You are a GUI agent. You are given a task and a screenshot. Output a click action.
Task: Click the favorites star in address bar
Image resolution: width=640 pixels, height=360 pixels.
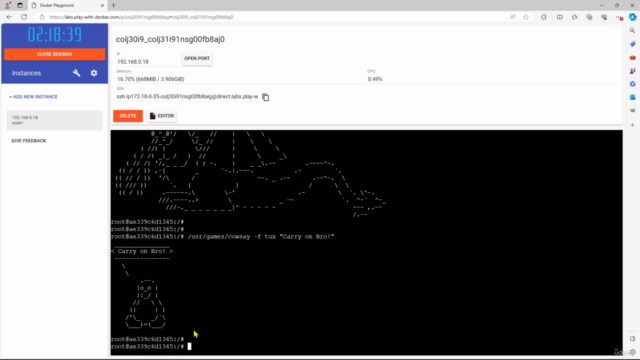(526, 17)
